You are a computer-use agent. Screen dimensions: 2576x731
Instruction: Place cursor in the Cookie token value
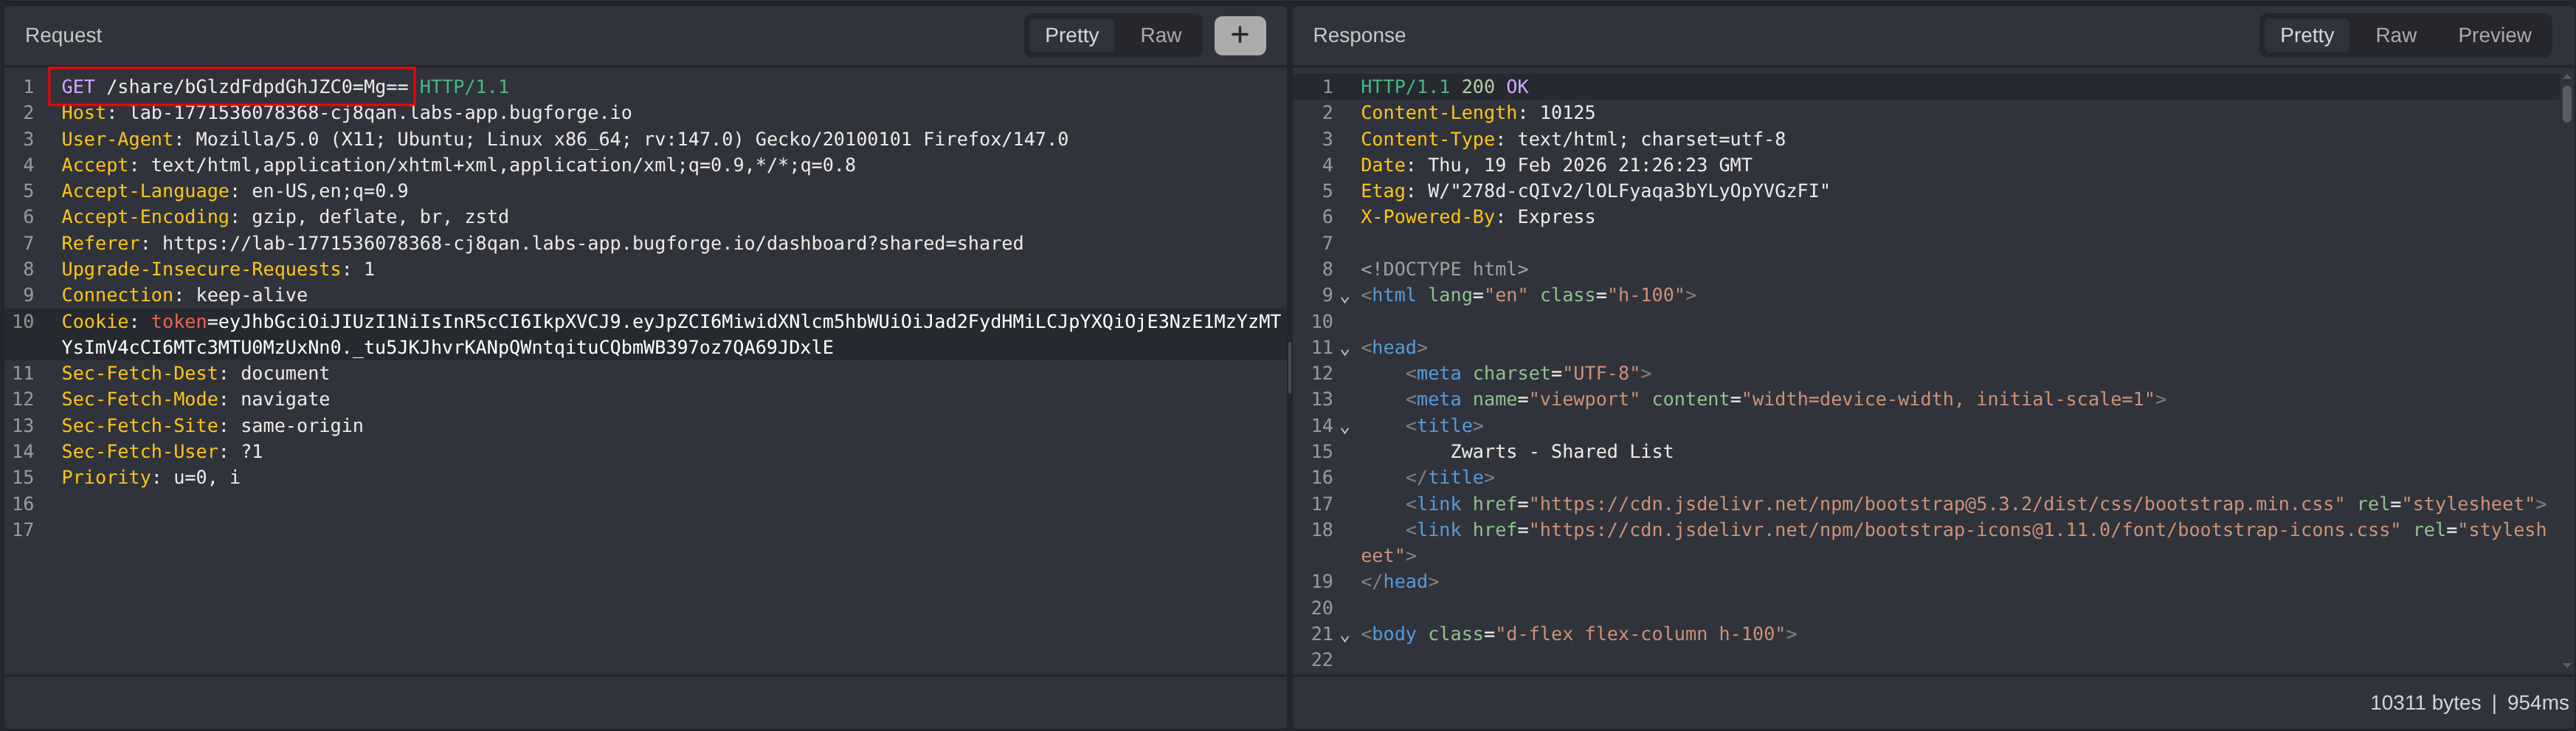point(700,322)
